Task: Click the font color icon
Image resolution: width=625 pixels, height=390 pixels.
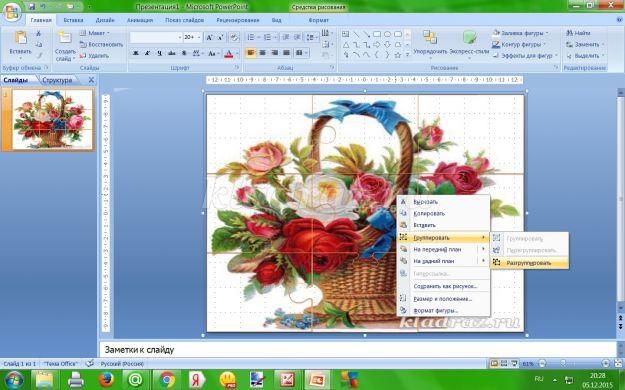Action: (x=229, y=53)
